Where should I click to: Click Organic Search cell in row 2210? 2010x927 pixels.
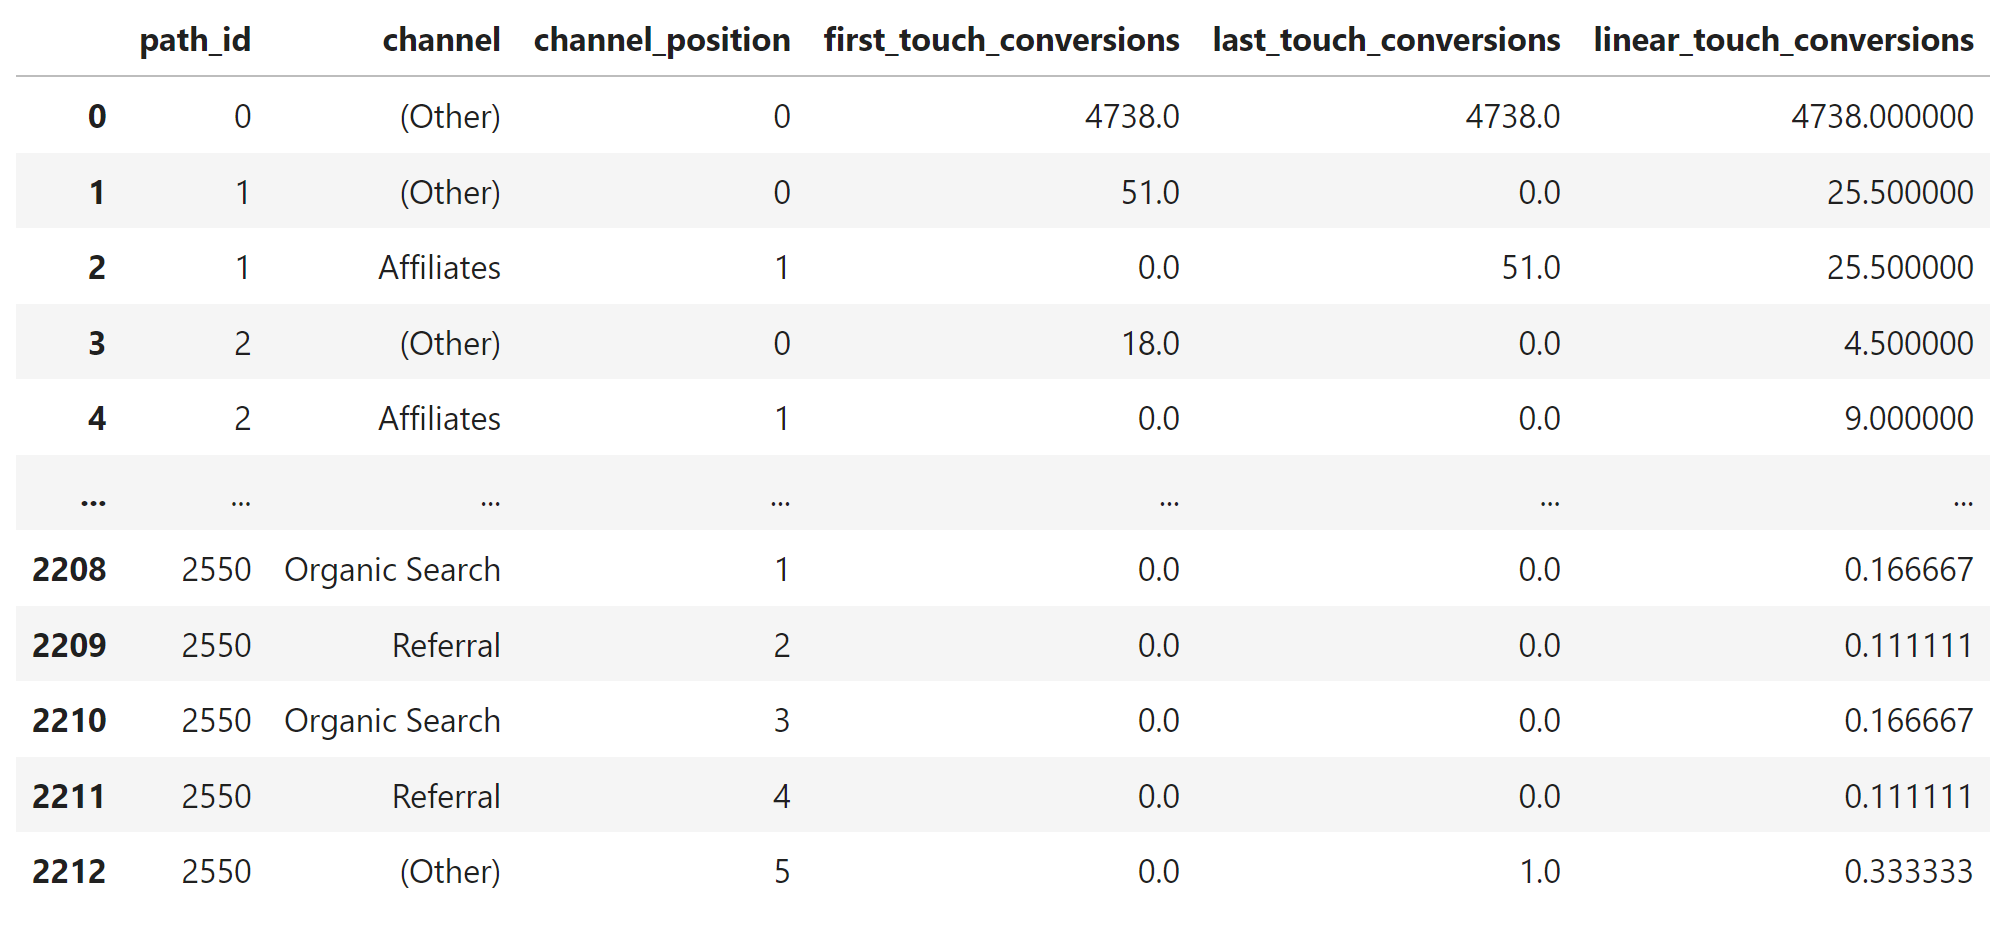[392, 720]
